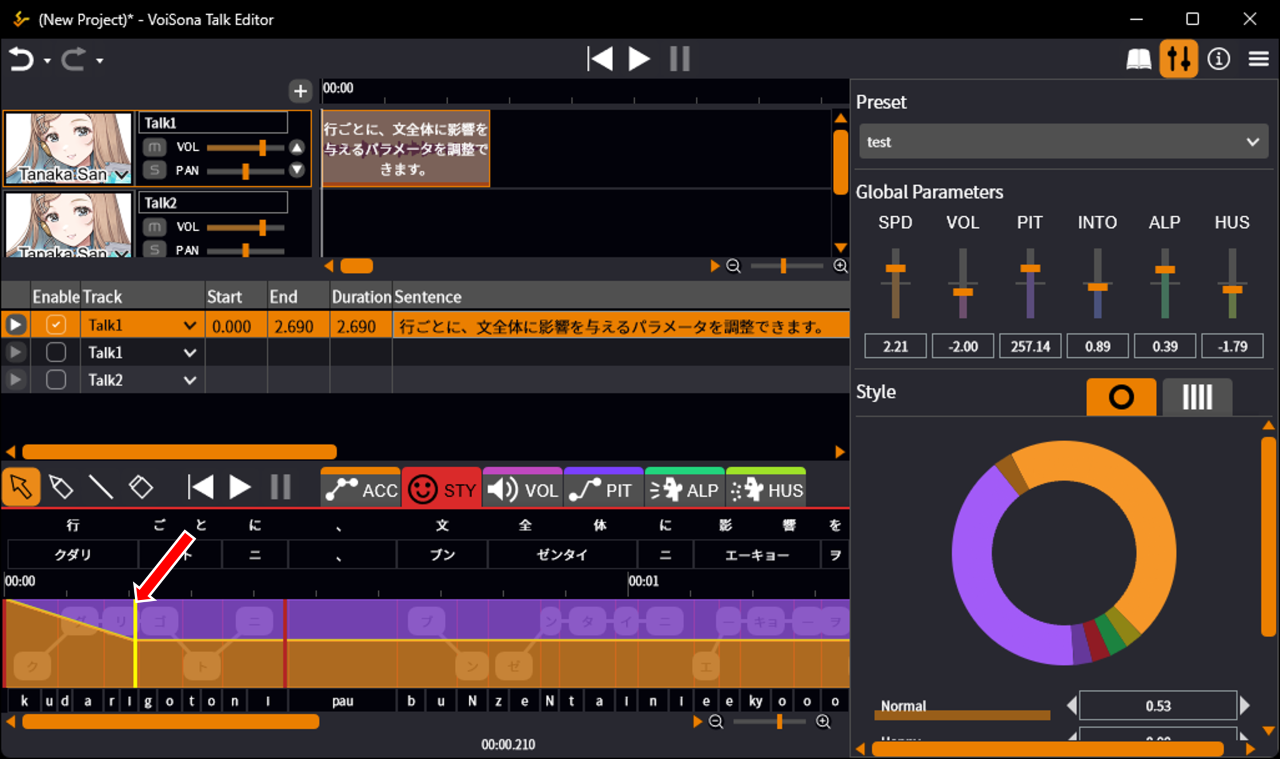Toggle the parameter sliders panel icon
The width and height of the screenshot is (1280, 759).
click(x=1179, y=60)
